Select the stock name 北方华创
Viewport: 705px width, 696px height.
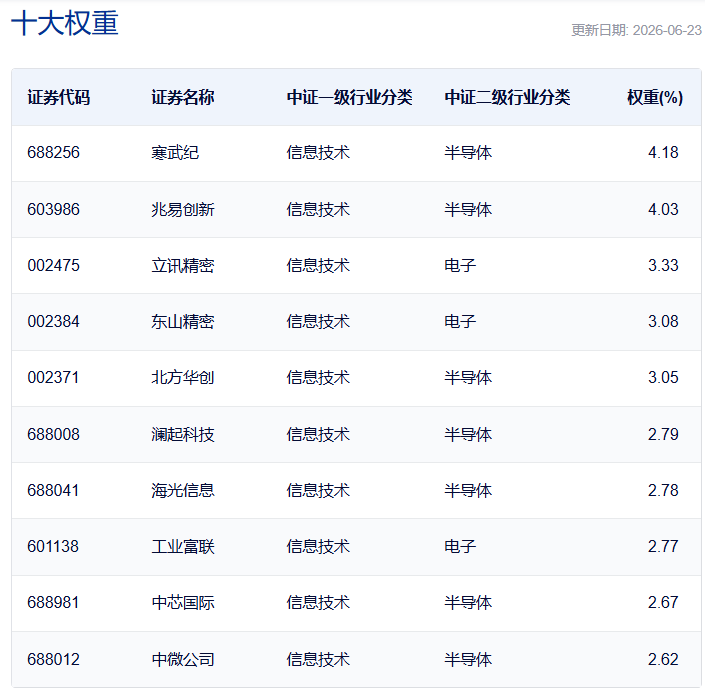coord(183,377)
